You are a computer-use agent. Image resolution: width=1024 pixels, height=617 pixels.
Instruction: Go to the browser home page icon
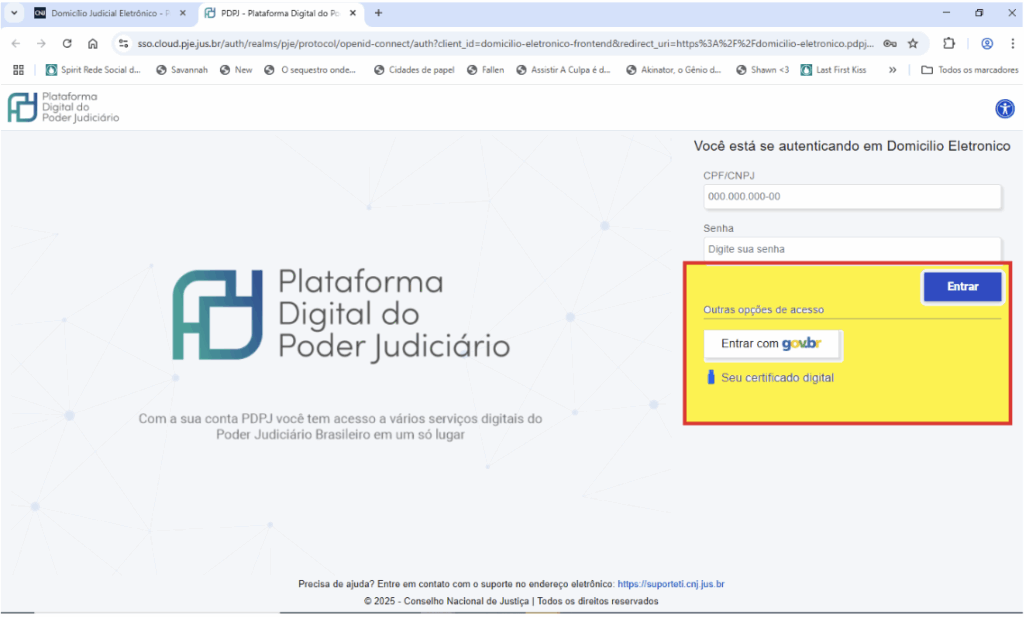point(92,44)
